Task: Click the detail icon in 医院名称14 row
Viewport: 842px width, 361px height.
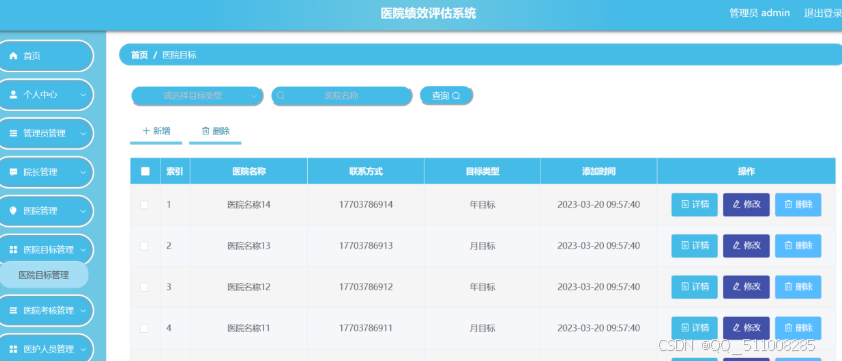Action: 685,204
